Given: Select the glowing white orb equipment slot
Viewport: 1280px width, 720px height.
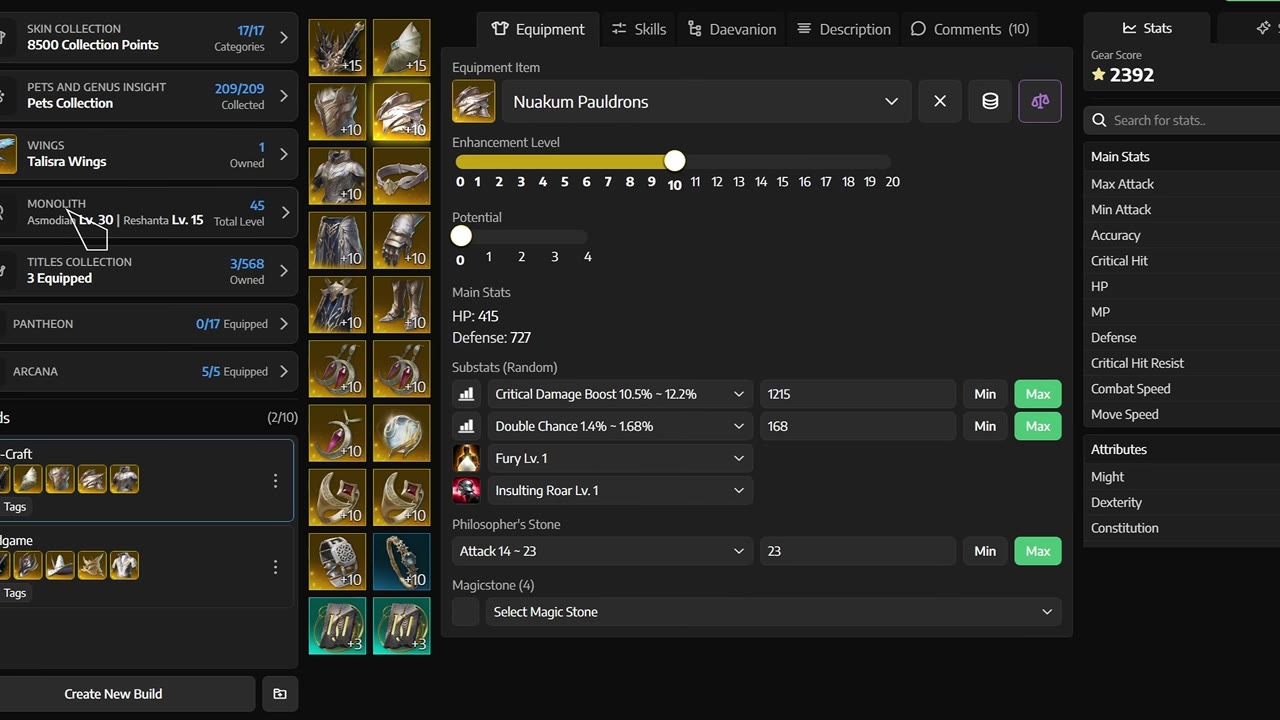Looking at the screenshot, I should point(401,433).
